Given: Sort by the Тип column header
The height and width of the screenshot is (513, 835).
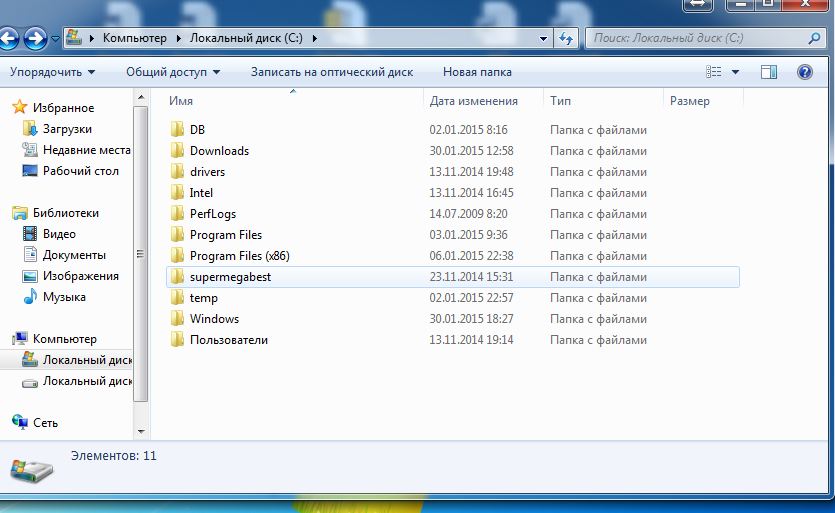Looking at the screenshot, I should point(560,101).
